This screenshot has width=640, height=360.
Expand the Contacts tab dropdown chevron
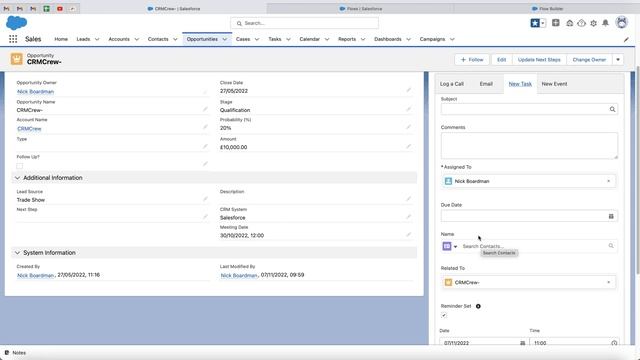175,40
